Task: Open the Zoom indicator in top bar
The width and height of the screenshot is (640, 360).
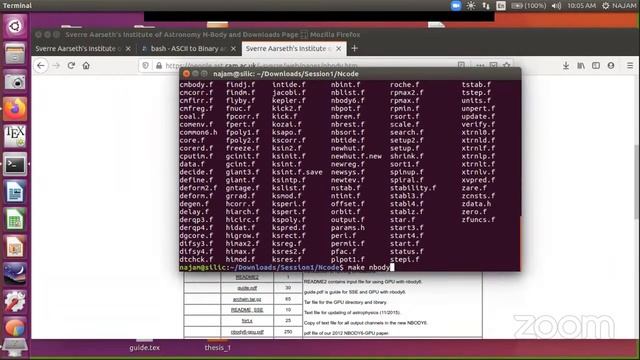Action: pyautogui.click(x=456, y=6)
